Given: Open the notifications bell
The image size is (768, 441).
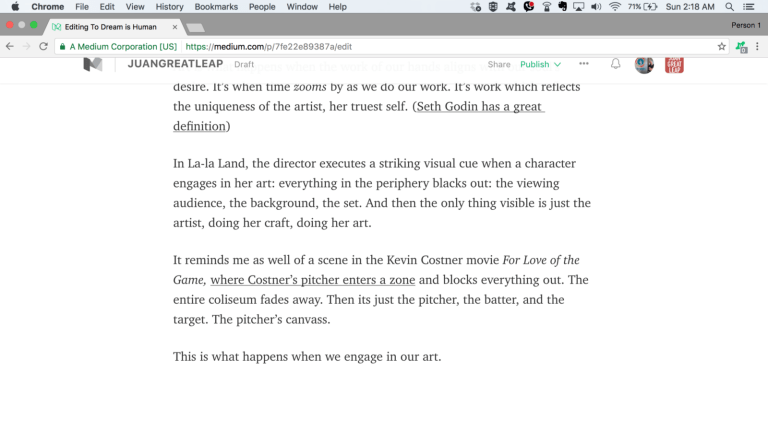Looking at the screenshot, I should (616, 64).
